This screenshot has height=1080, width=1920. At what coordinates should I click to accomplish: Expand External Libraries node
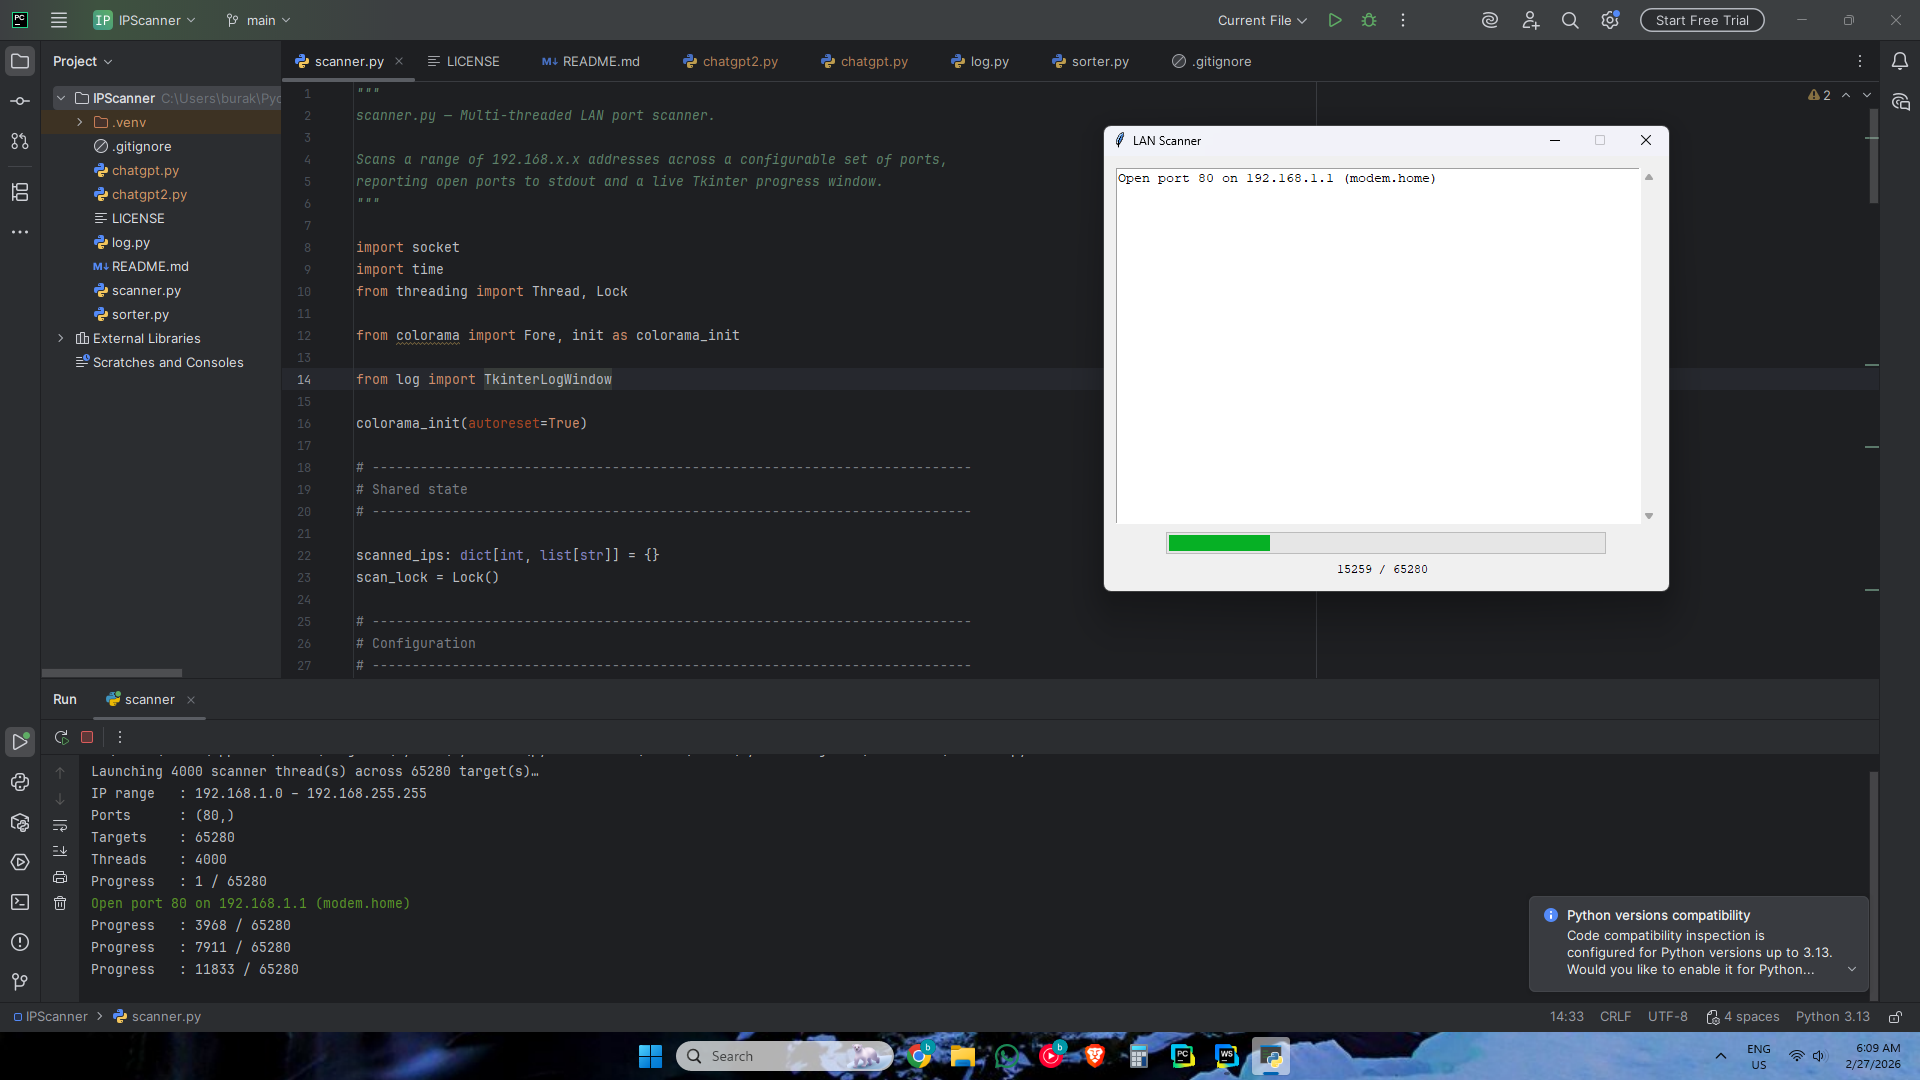60,338
